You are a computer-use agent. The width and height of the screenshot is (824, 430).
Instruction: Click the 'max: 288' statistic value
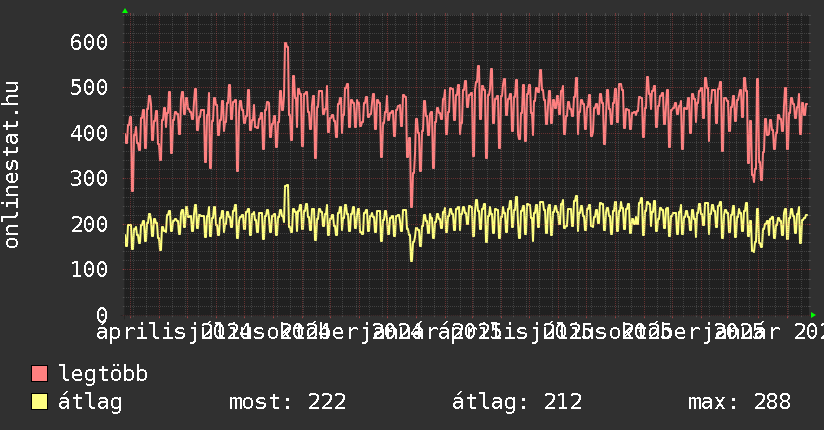point(739,402)
